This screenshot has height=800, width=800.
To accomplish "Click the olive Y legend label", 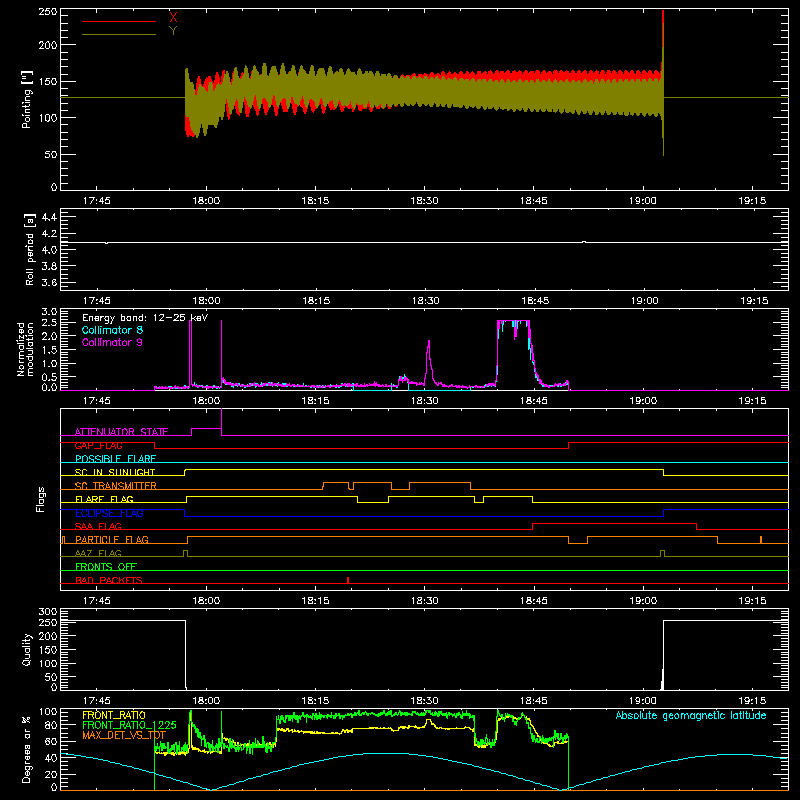I will 173,31.
